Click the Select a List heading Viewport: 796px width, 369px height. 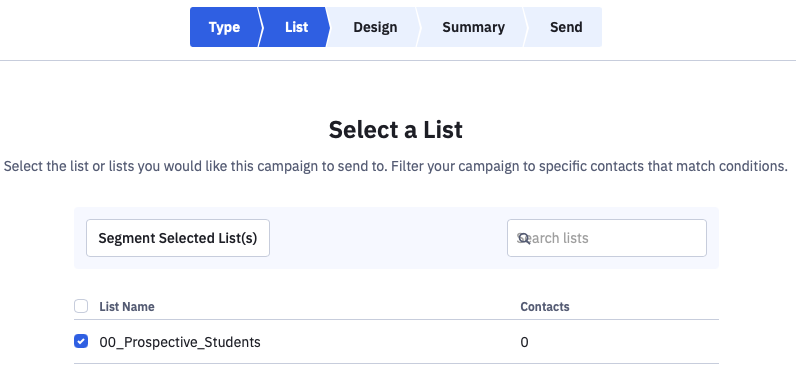[395, 129]
